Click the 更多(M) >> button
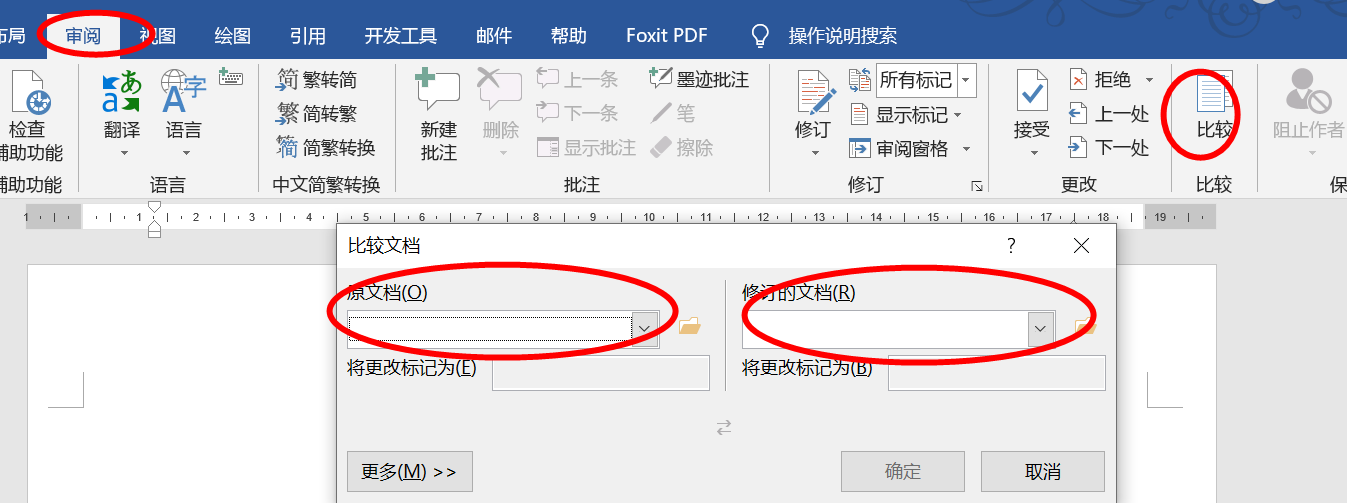This screenshot has height=503, width=1347. 410,471
